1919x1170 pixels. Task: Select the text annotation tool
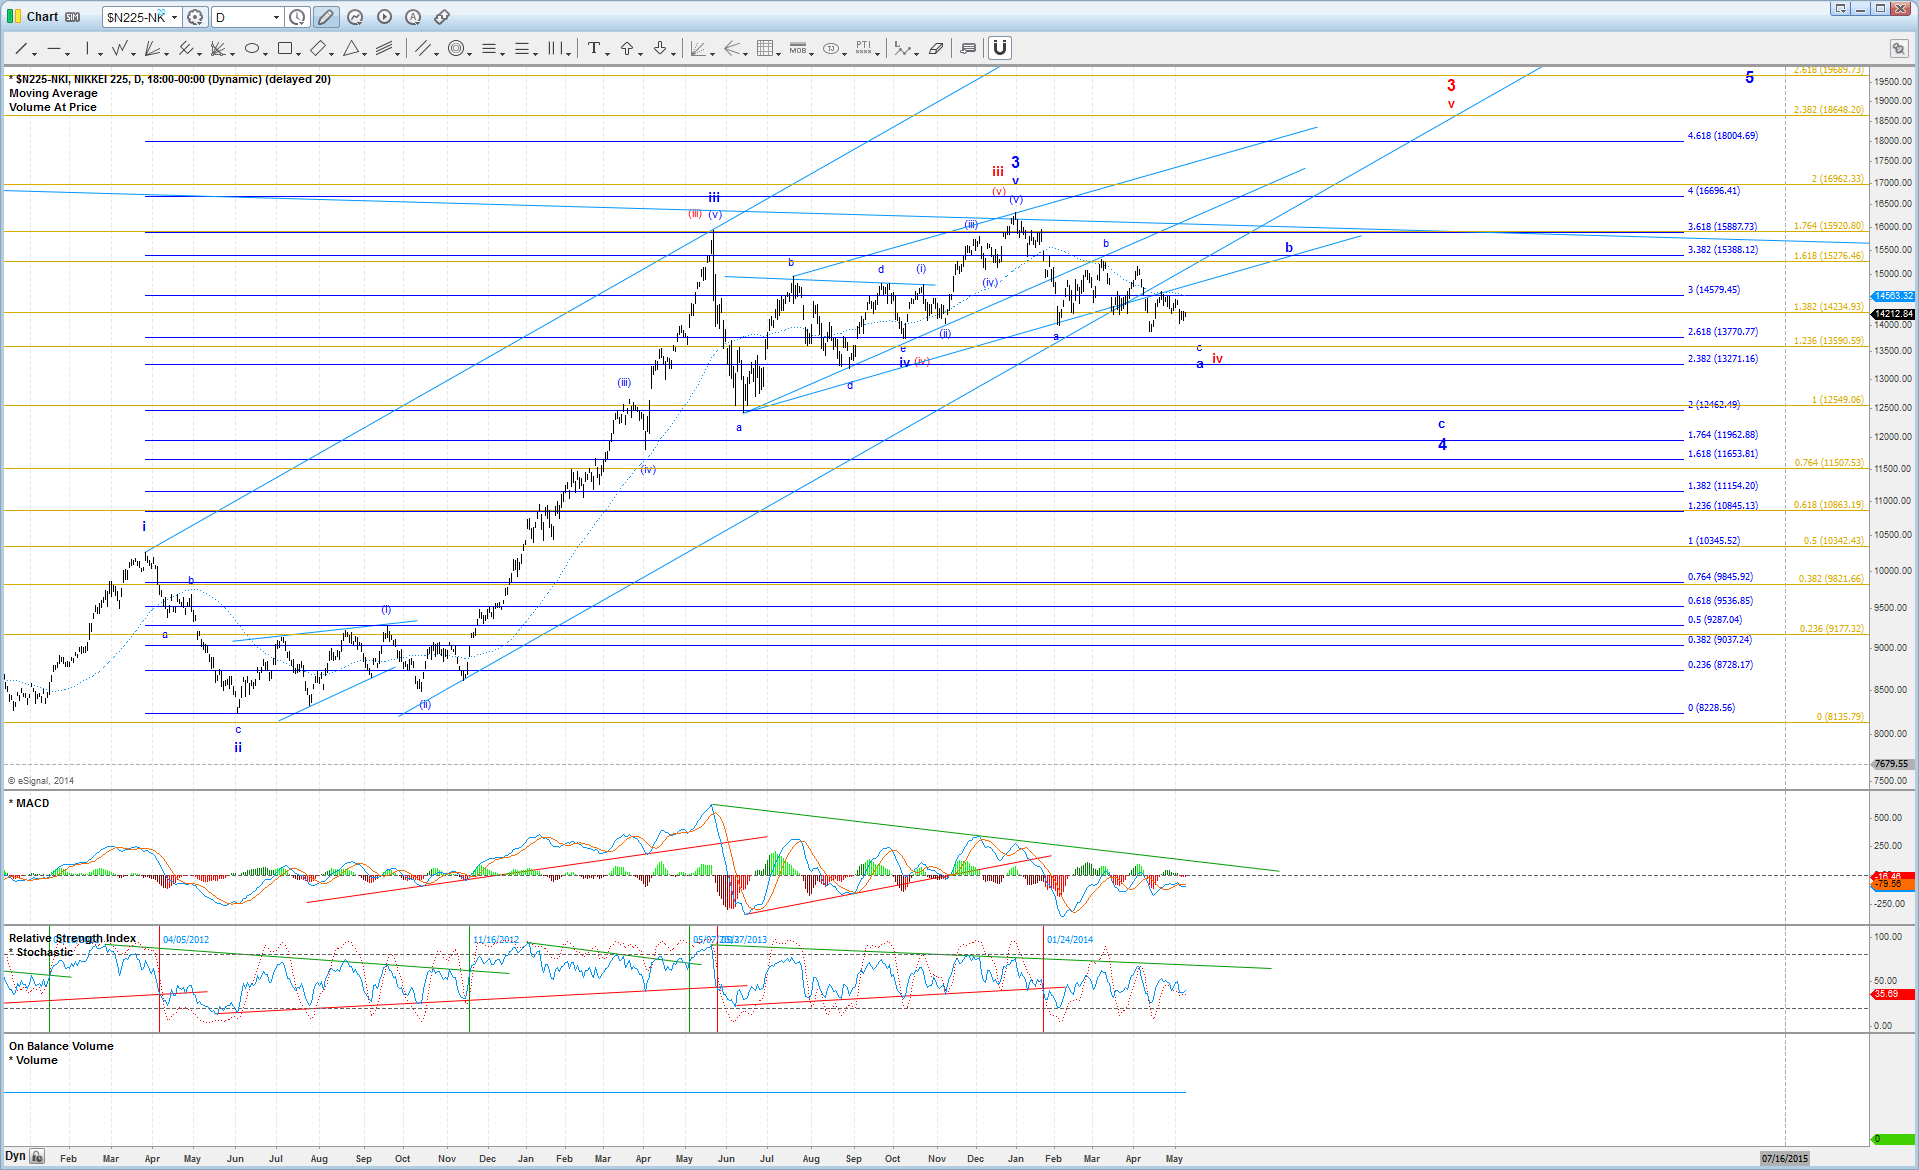coord(594,48)
